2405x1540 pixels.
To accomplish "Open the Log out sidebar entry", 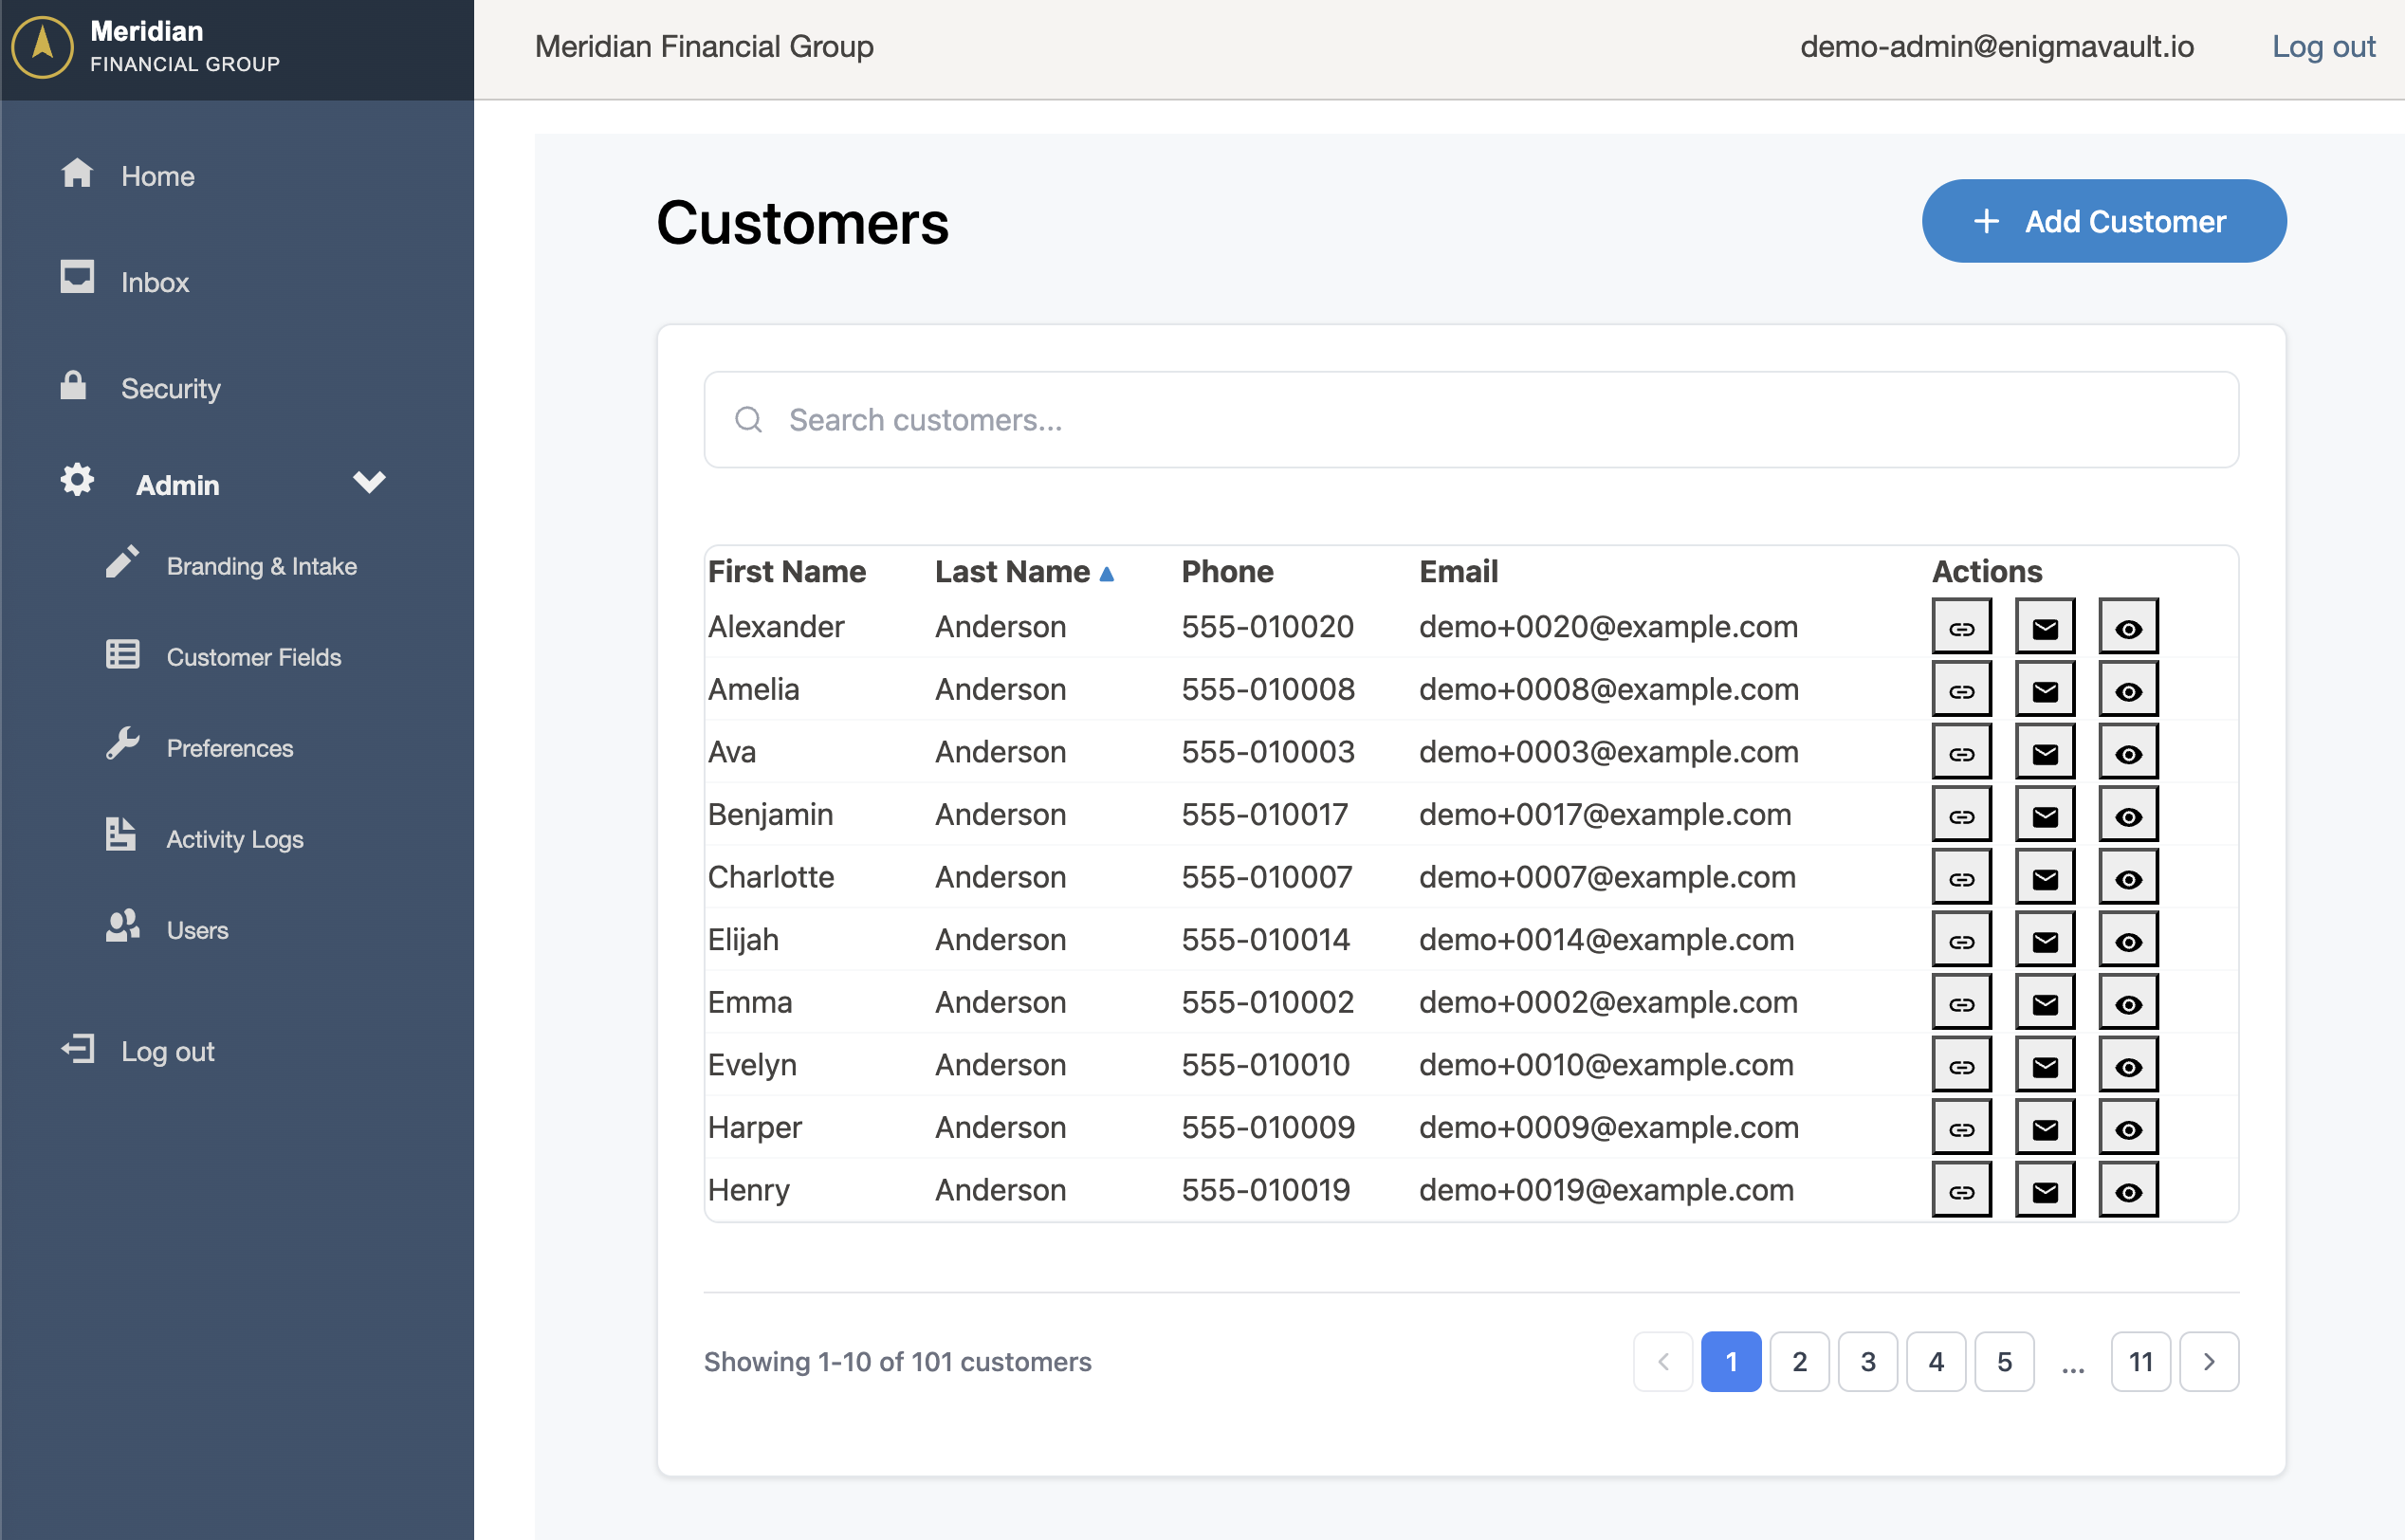I will [167, 1051].
